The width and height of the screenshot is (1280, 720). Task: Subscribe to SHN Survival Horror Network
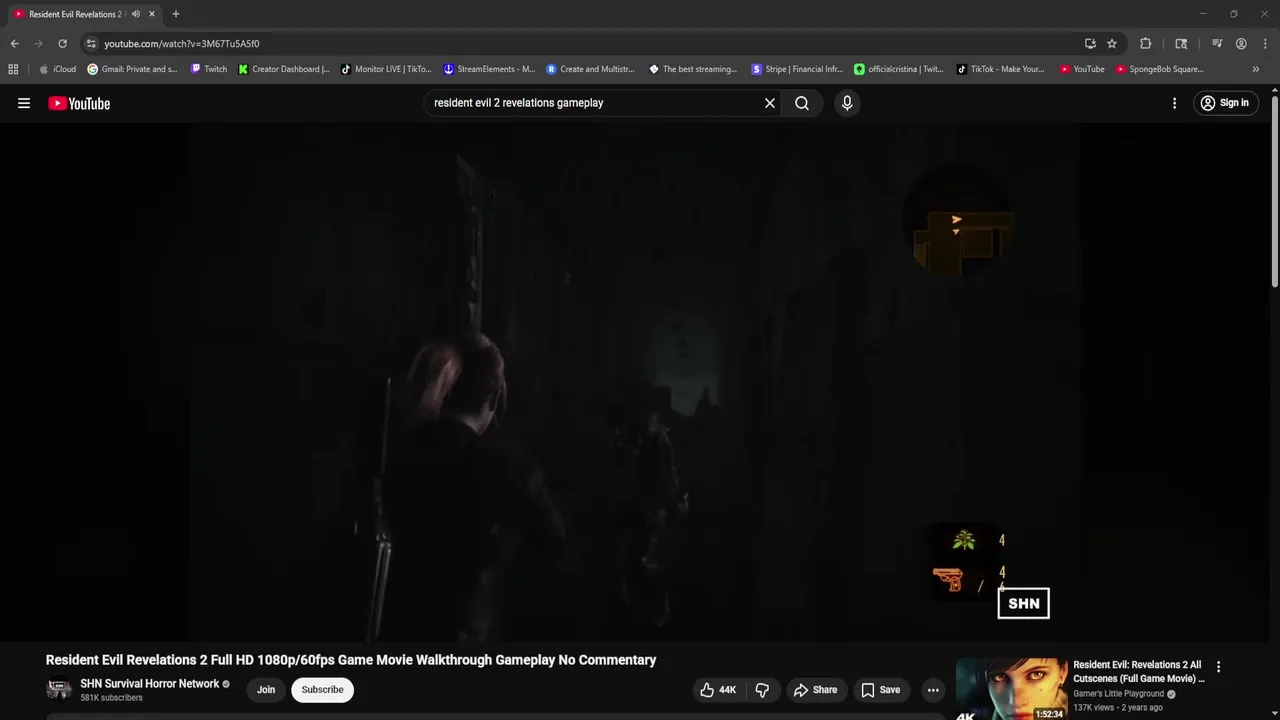point(322,690)
